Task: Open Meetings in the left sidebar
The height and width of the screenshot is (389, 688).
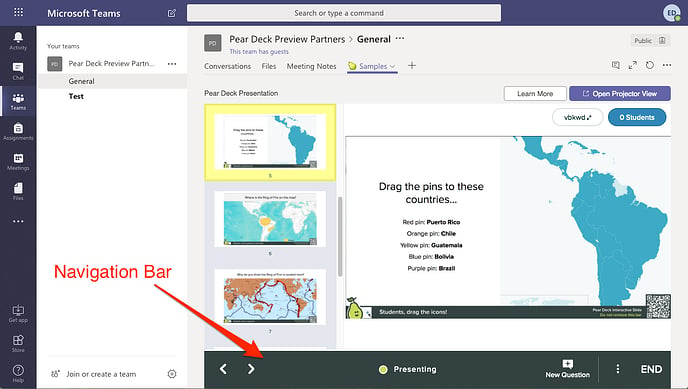Action: click(18, 161)
